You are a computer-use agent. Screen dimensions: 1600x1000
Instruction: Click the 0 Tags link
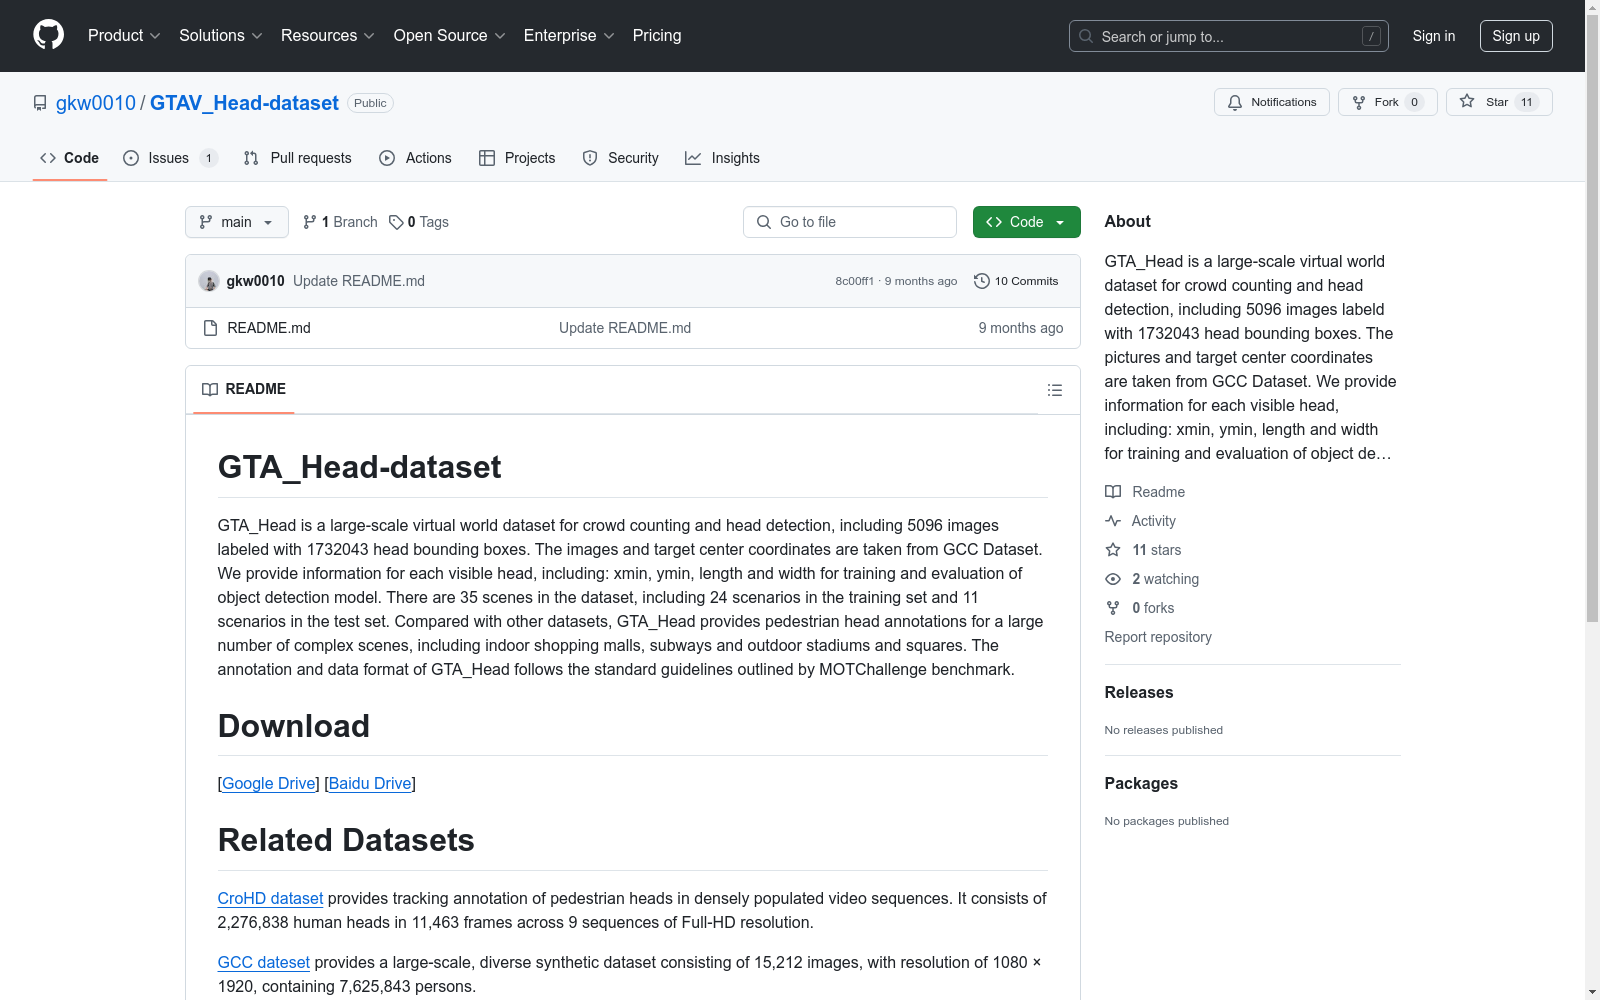(x=419, y=222)
